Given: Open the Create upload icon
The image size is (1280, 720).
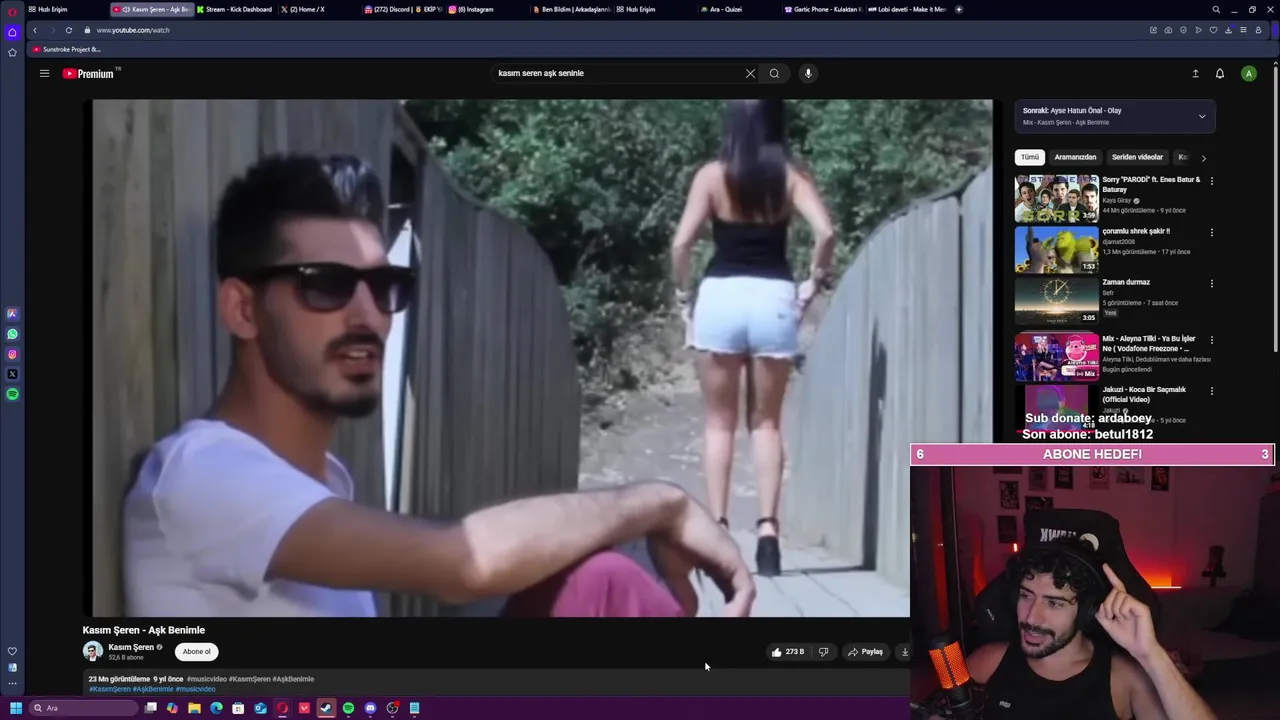Looking at the screenshot, I should [1195, 73].
